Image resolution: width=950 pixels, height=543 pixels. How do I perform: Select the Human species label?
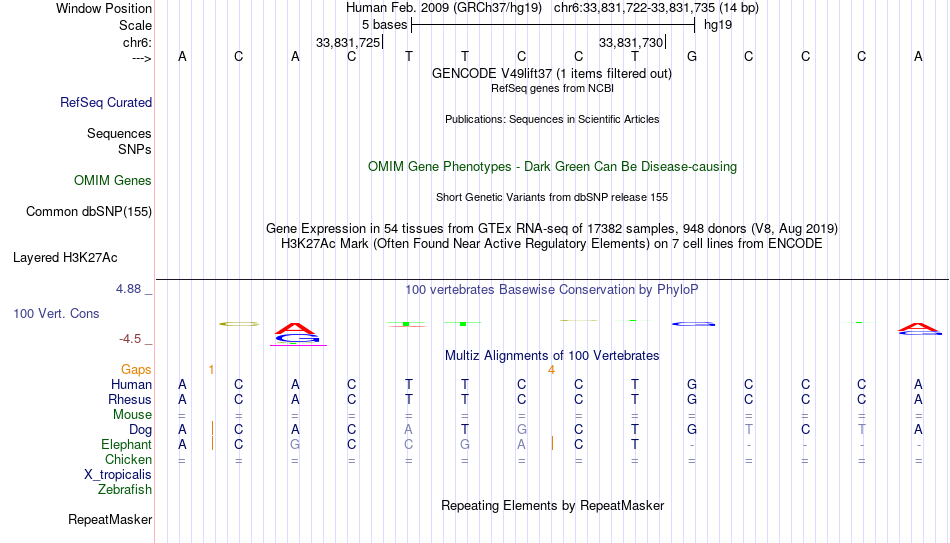pyautogui.click(x=131, y=384)
